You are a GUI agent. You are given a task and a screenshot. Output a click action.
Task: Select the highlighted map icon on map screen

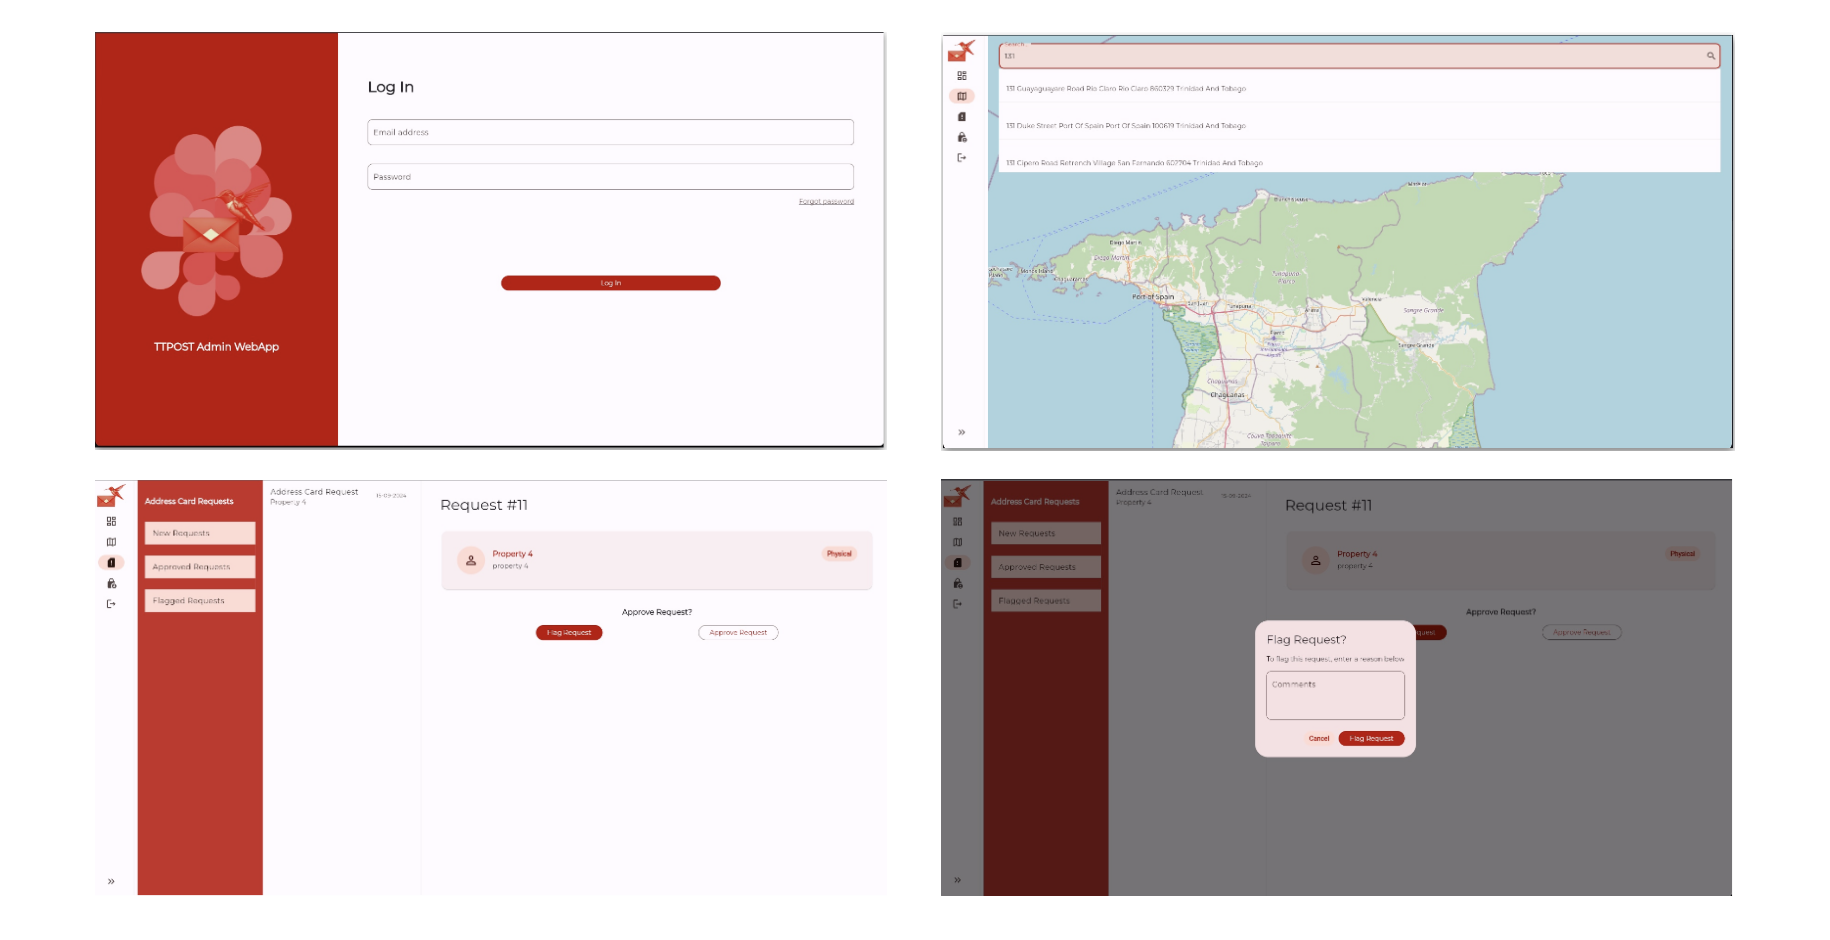pyautogui.click(x=962, y=96)
